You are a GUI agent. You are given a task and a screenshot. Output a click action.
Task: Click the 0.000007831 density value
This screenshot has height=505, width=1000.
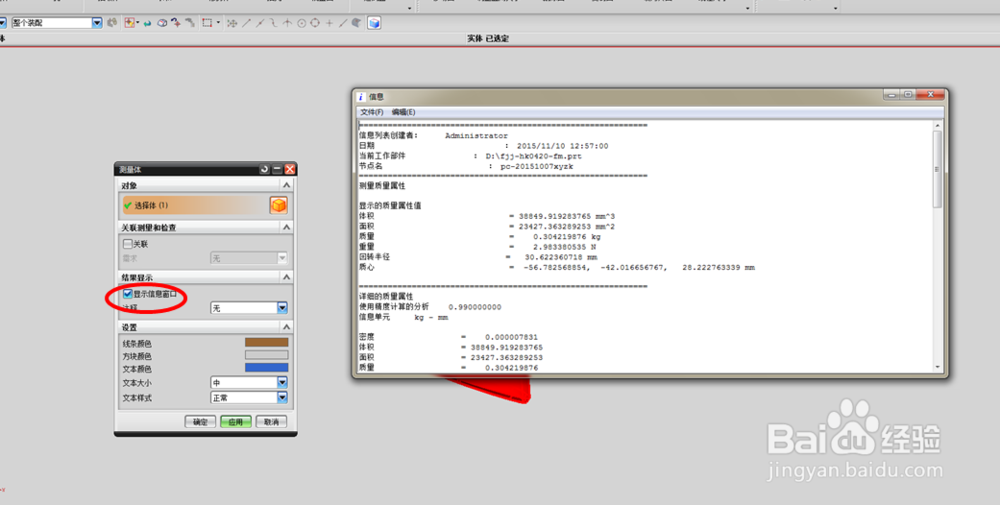pos(511,337)
